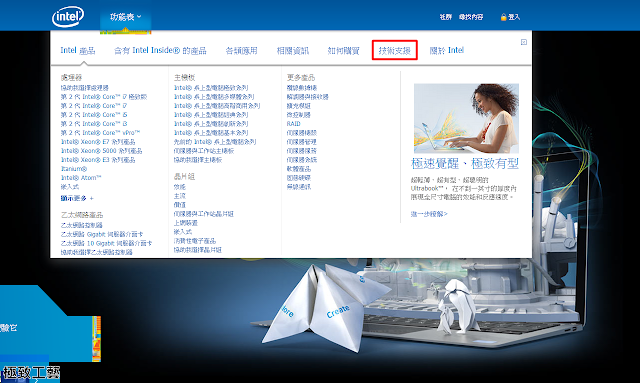Click the 更多產品 column heading
640x383 pixels.
pos(301,77)
